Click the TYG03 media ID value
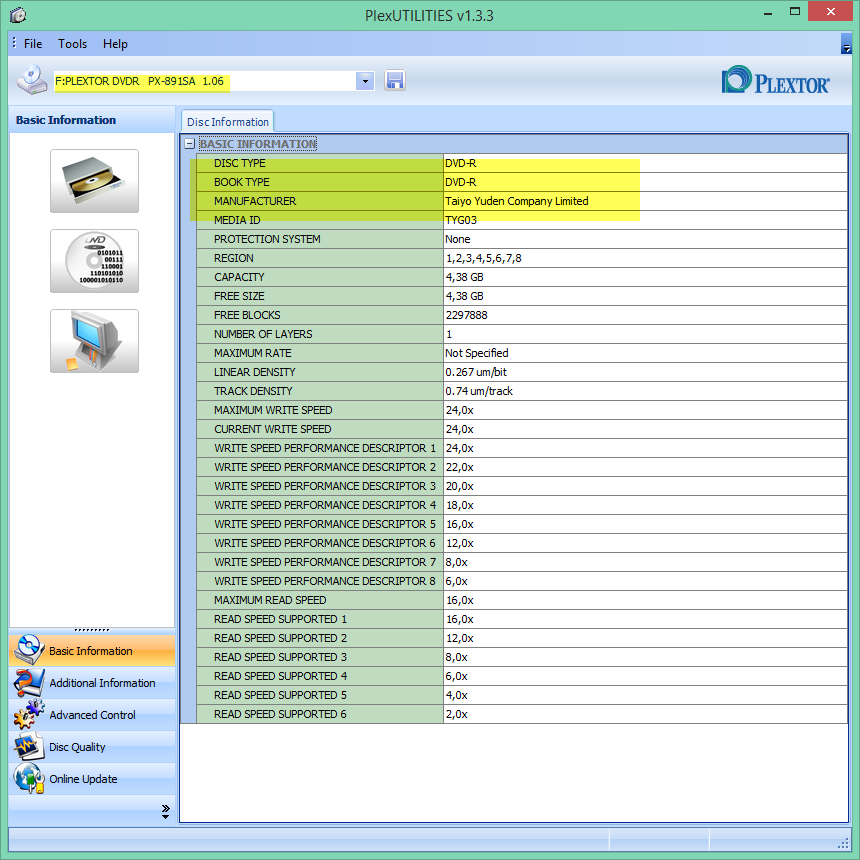 [x=461, y=220]
